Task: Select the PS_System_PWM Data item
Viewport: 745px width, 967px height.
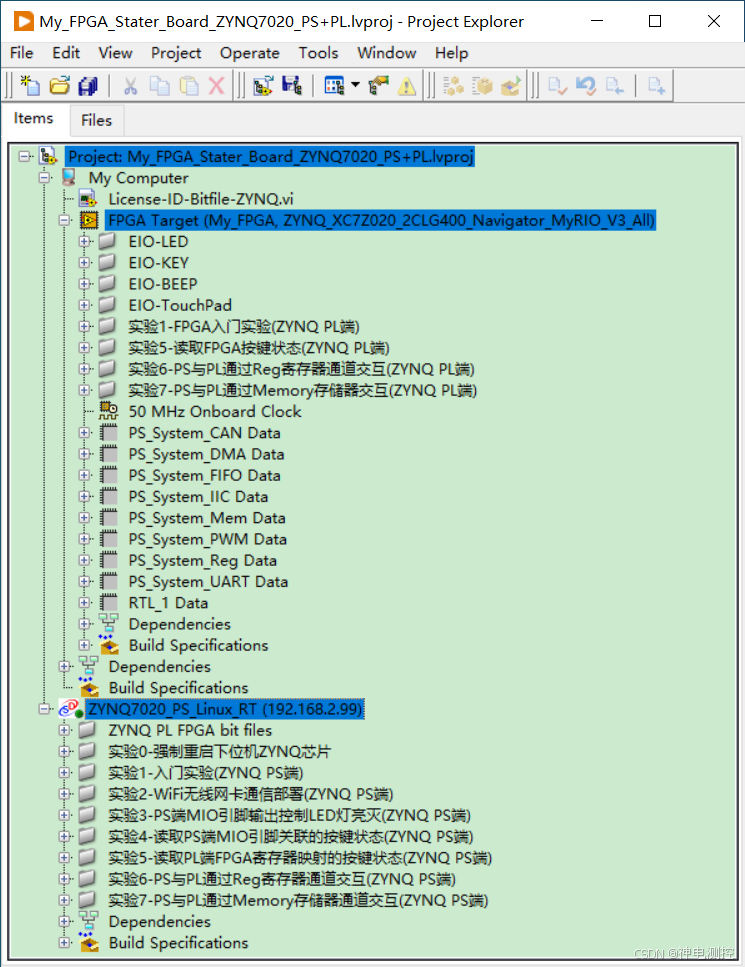Action: (207, 539)
